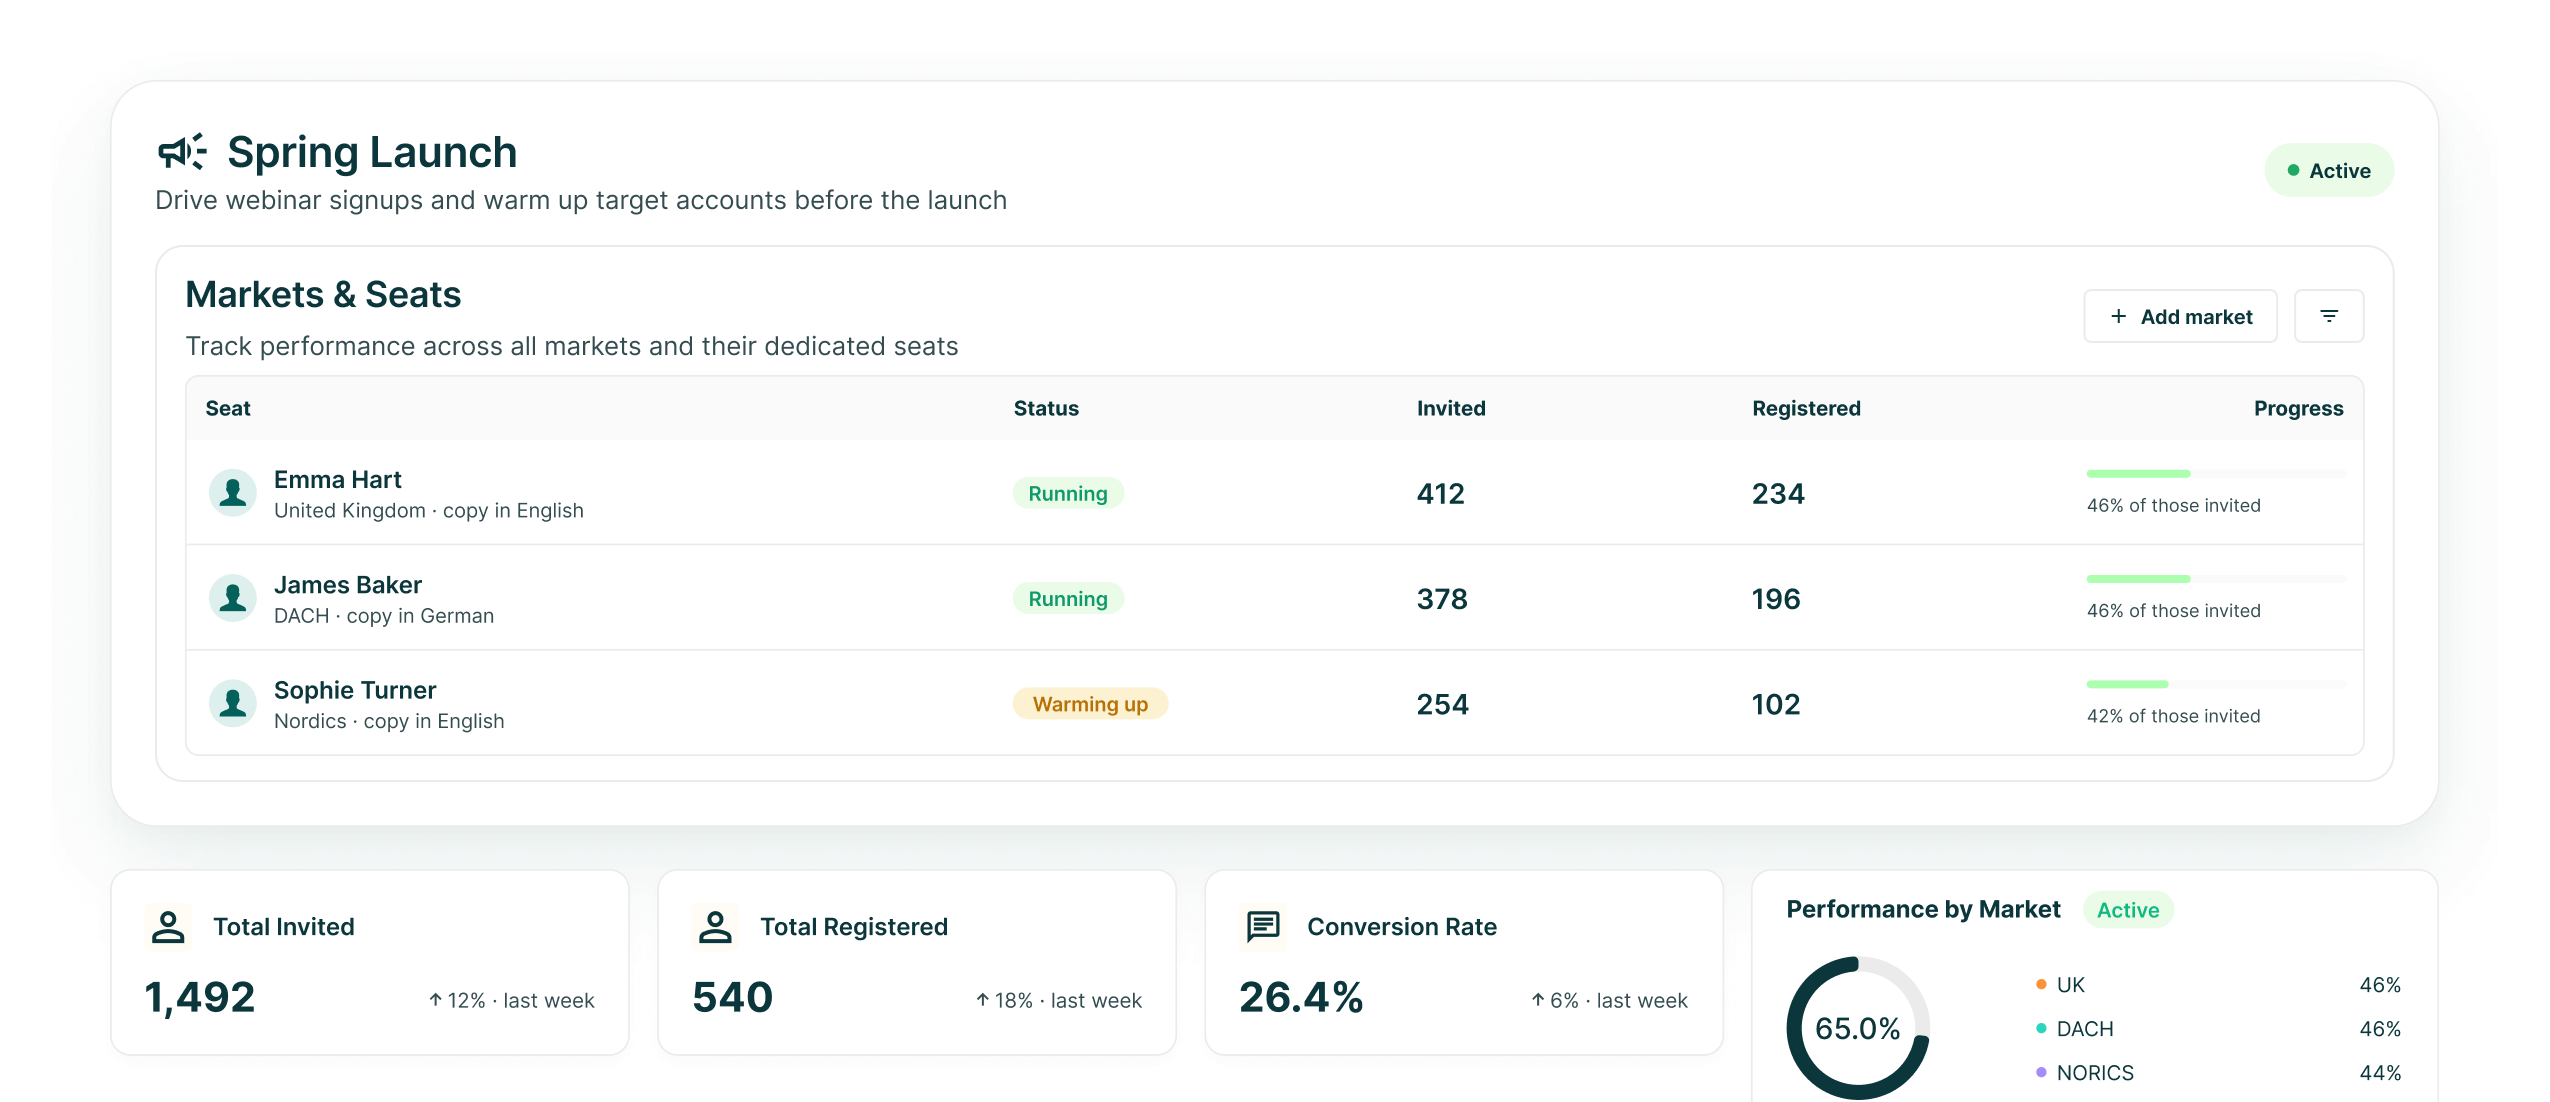Click Sophie Turner's Warming up badge
The height and width of the screenshot is (1102, 2550).
(1090, 704)
